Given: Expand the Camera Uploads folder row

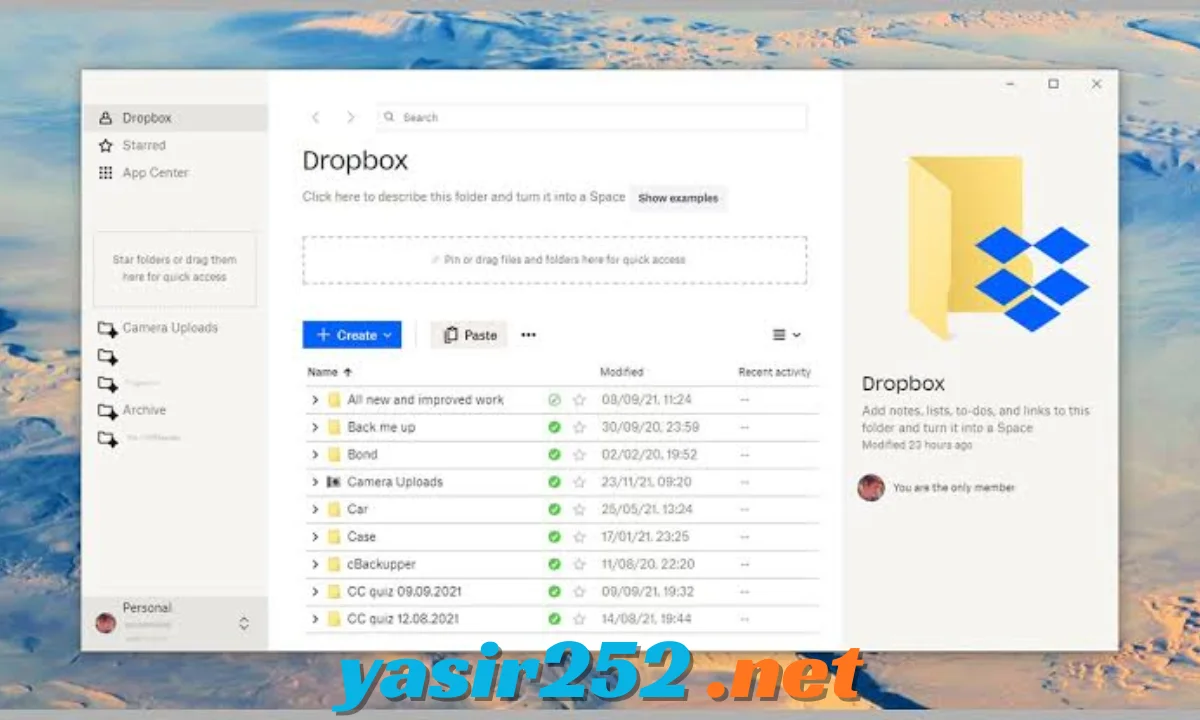Looking at the screenshot, I should [x=315, y=482].
